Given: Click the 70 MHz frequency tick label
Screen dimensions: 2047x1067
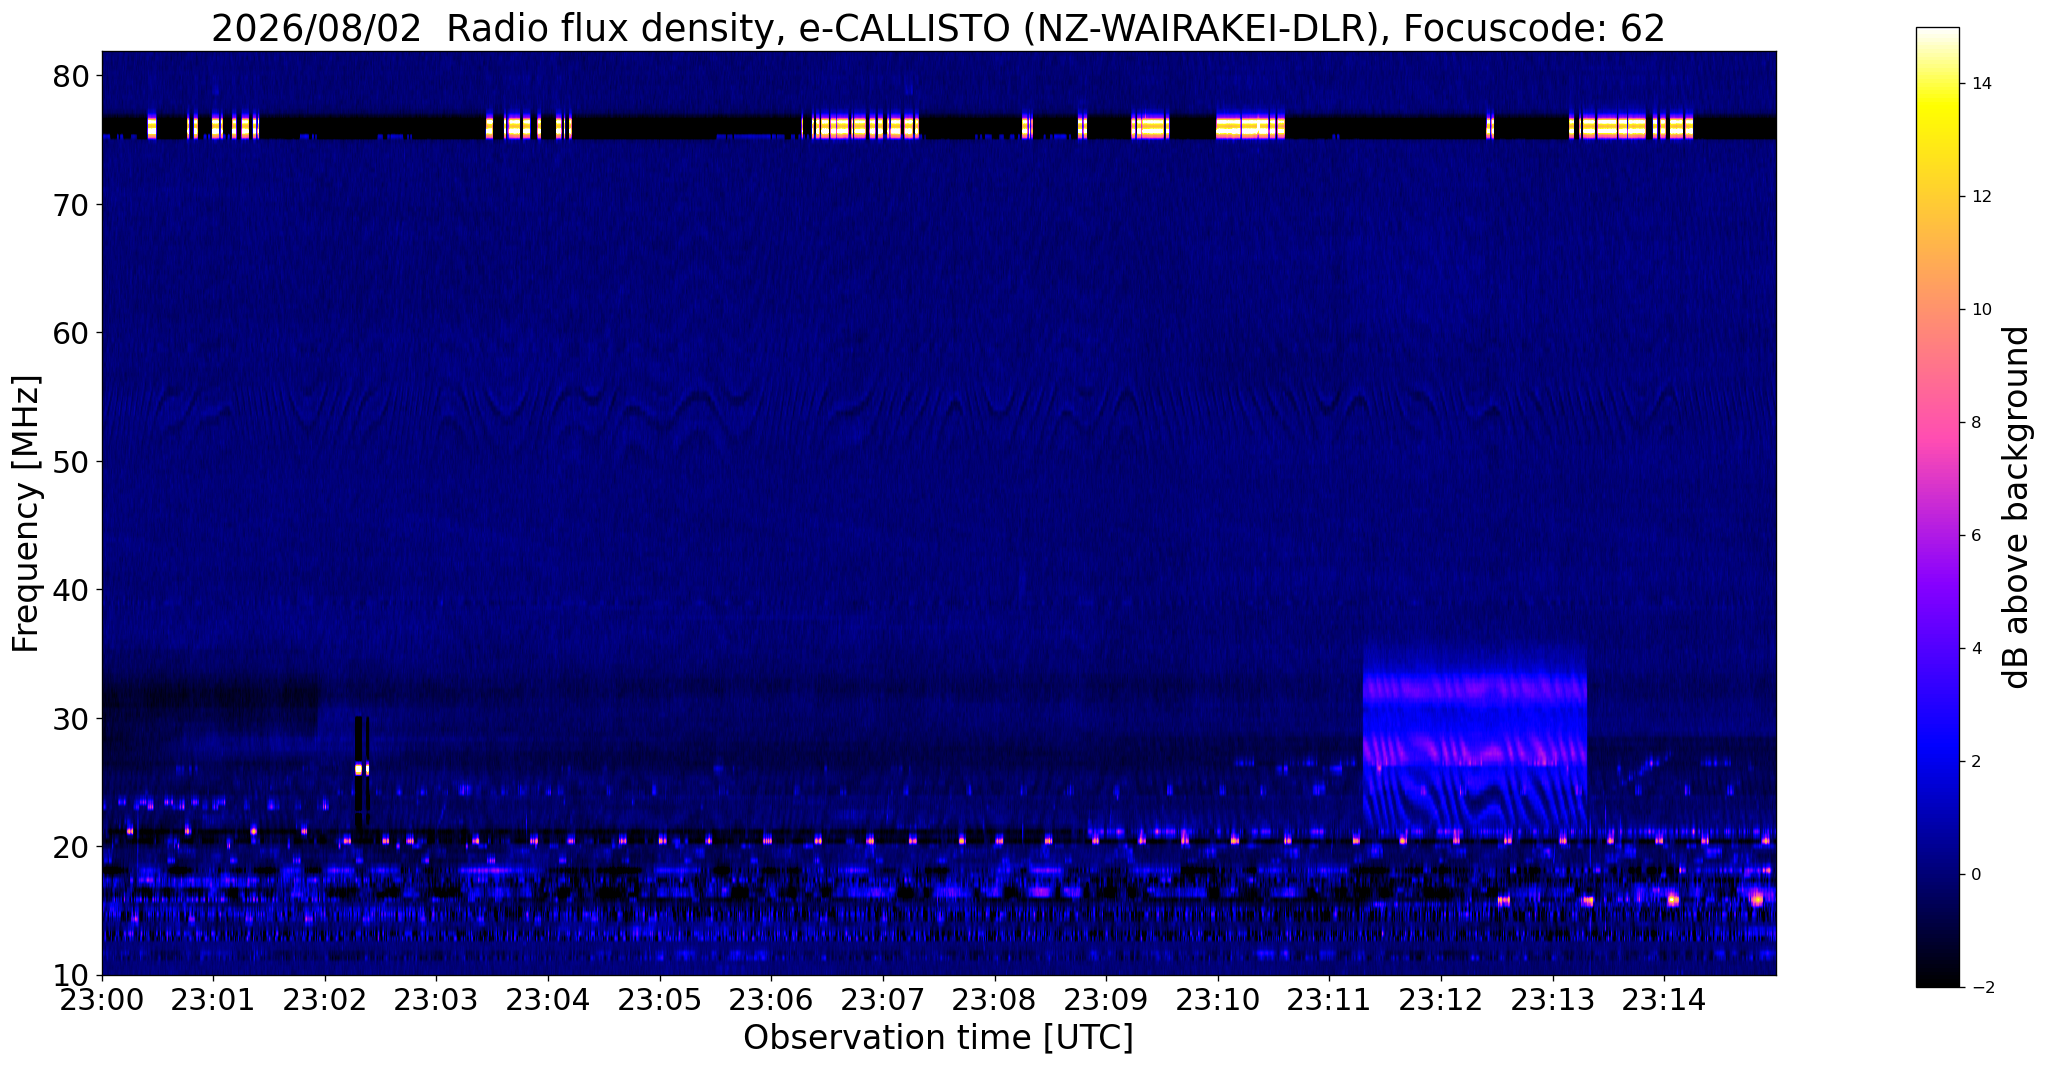Looking at the screenshot, I should (72, 205).
